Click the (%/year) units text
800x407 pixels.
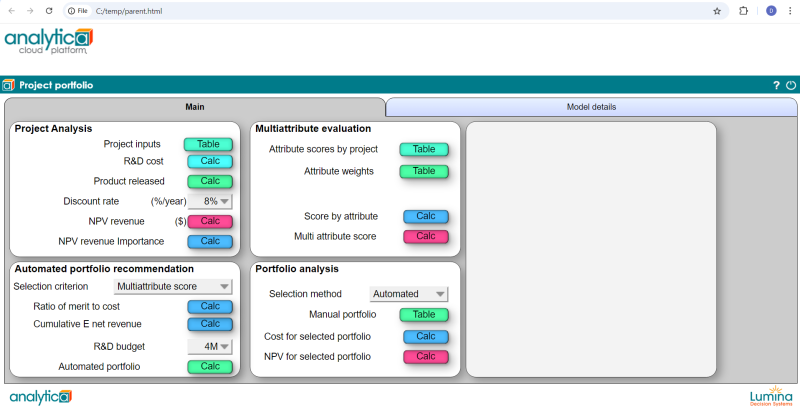pyautogui.click(x=168, y=201)
